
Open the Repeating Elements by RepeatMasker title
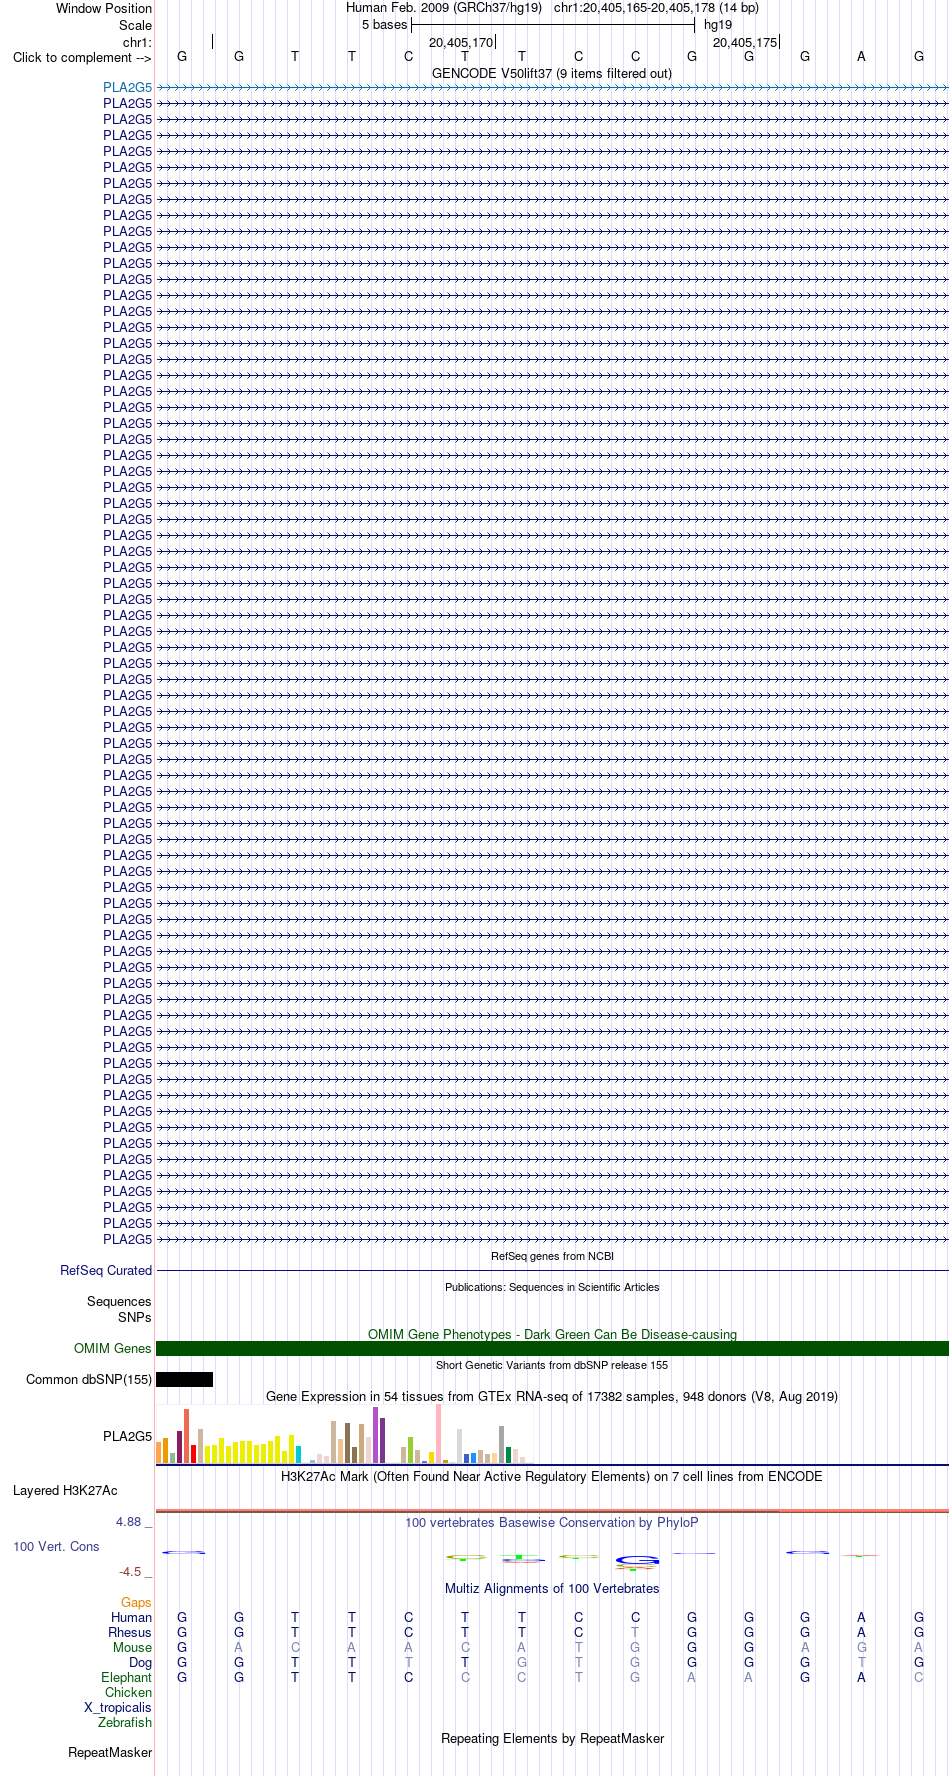click(x=552, y=1738)
